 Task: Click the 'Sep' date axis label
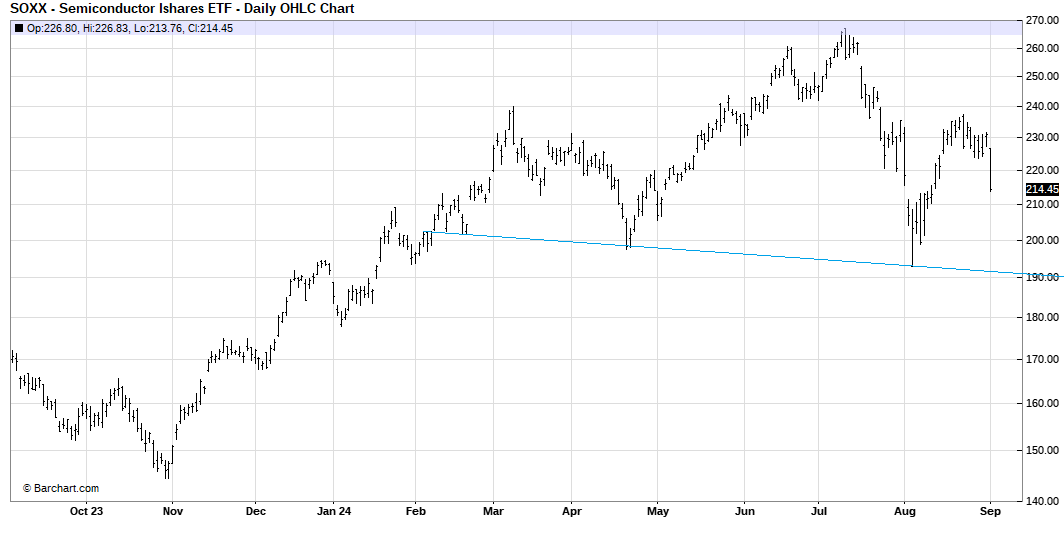[x=990, y=511]
